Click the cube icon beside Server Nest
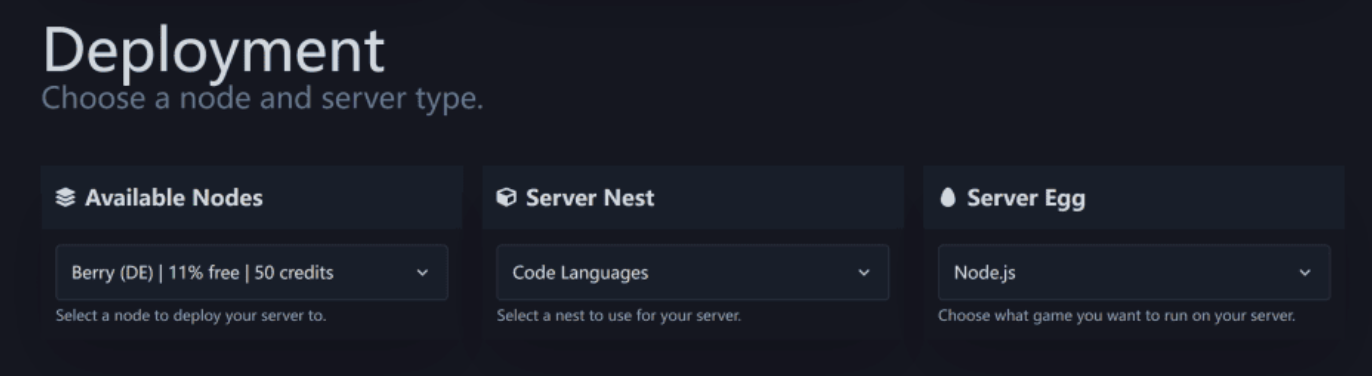This screenshot has height=376, width=1372. (506, 198)
